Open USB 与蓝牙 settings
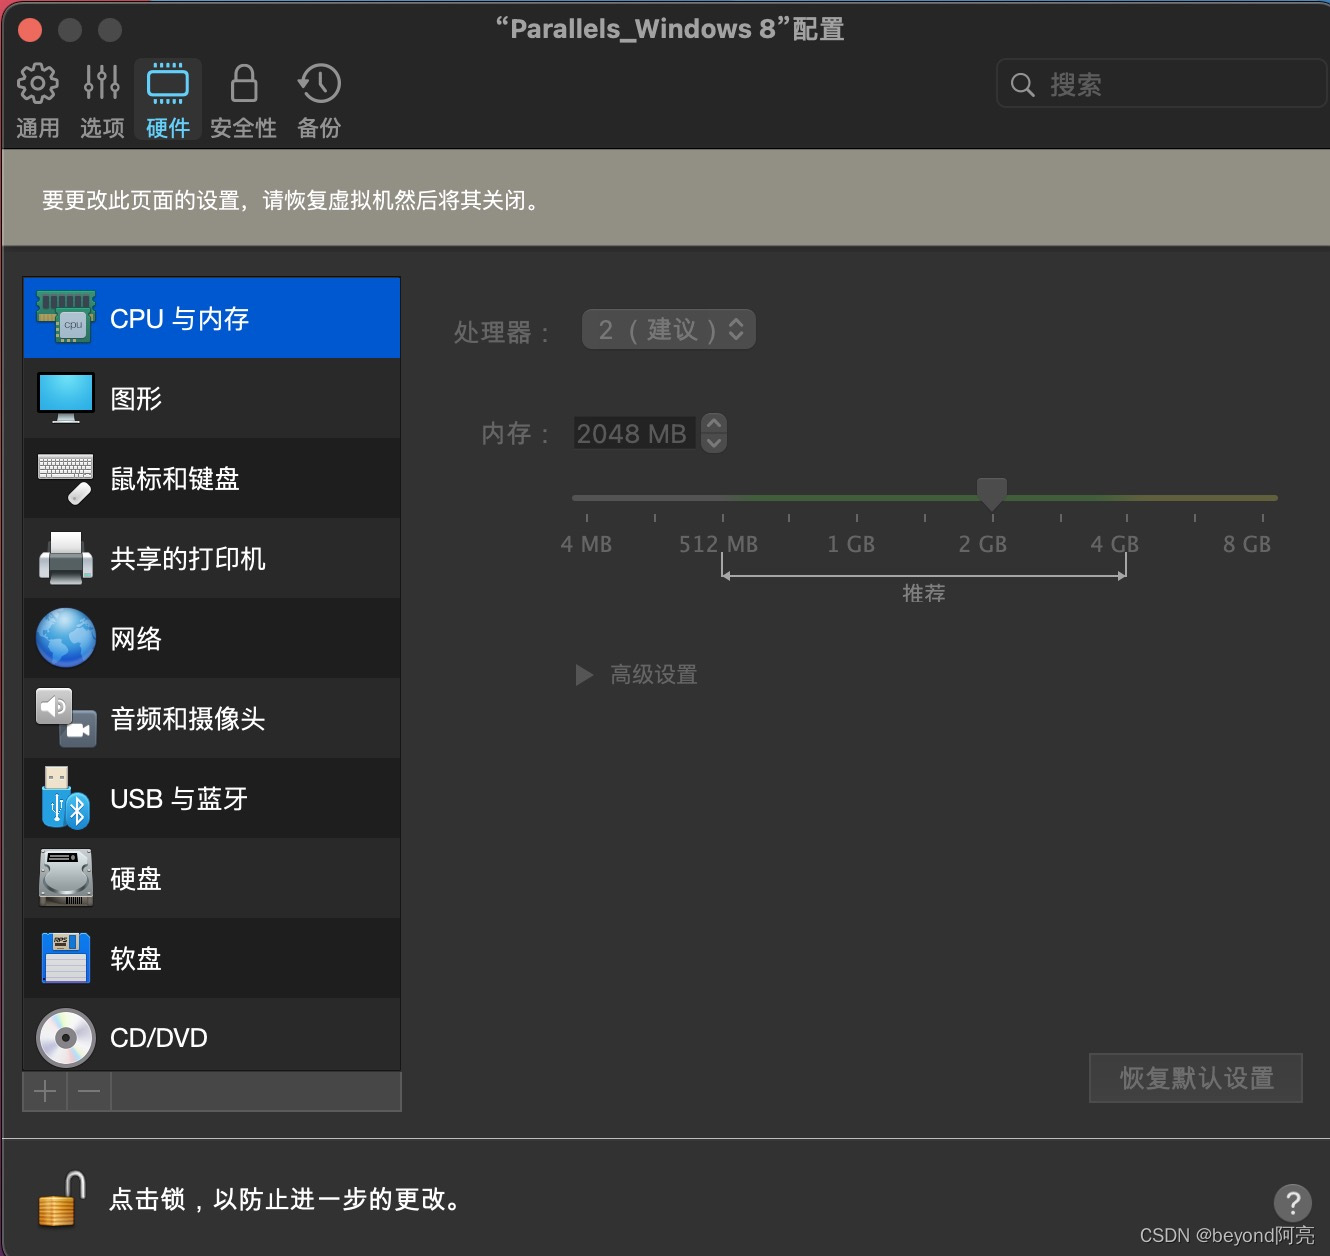Image resolution: width=1330 pixels, height=1256 pixels. [211, 798]
